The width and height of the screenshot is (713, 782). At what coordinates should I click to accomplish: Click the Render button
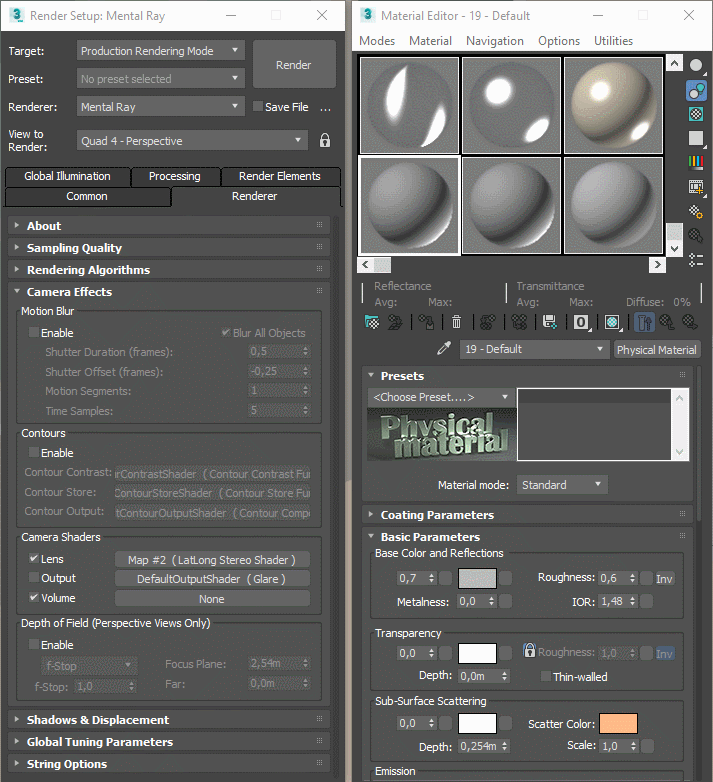tap(294, 64)
